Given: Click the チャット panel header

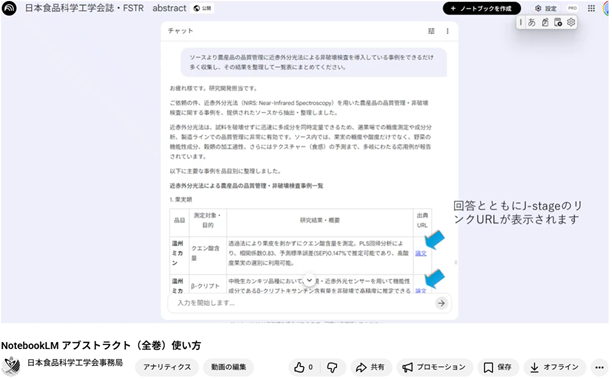Looking at the screenshot, I should (x=180, y=31).
